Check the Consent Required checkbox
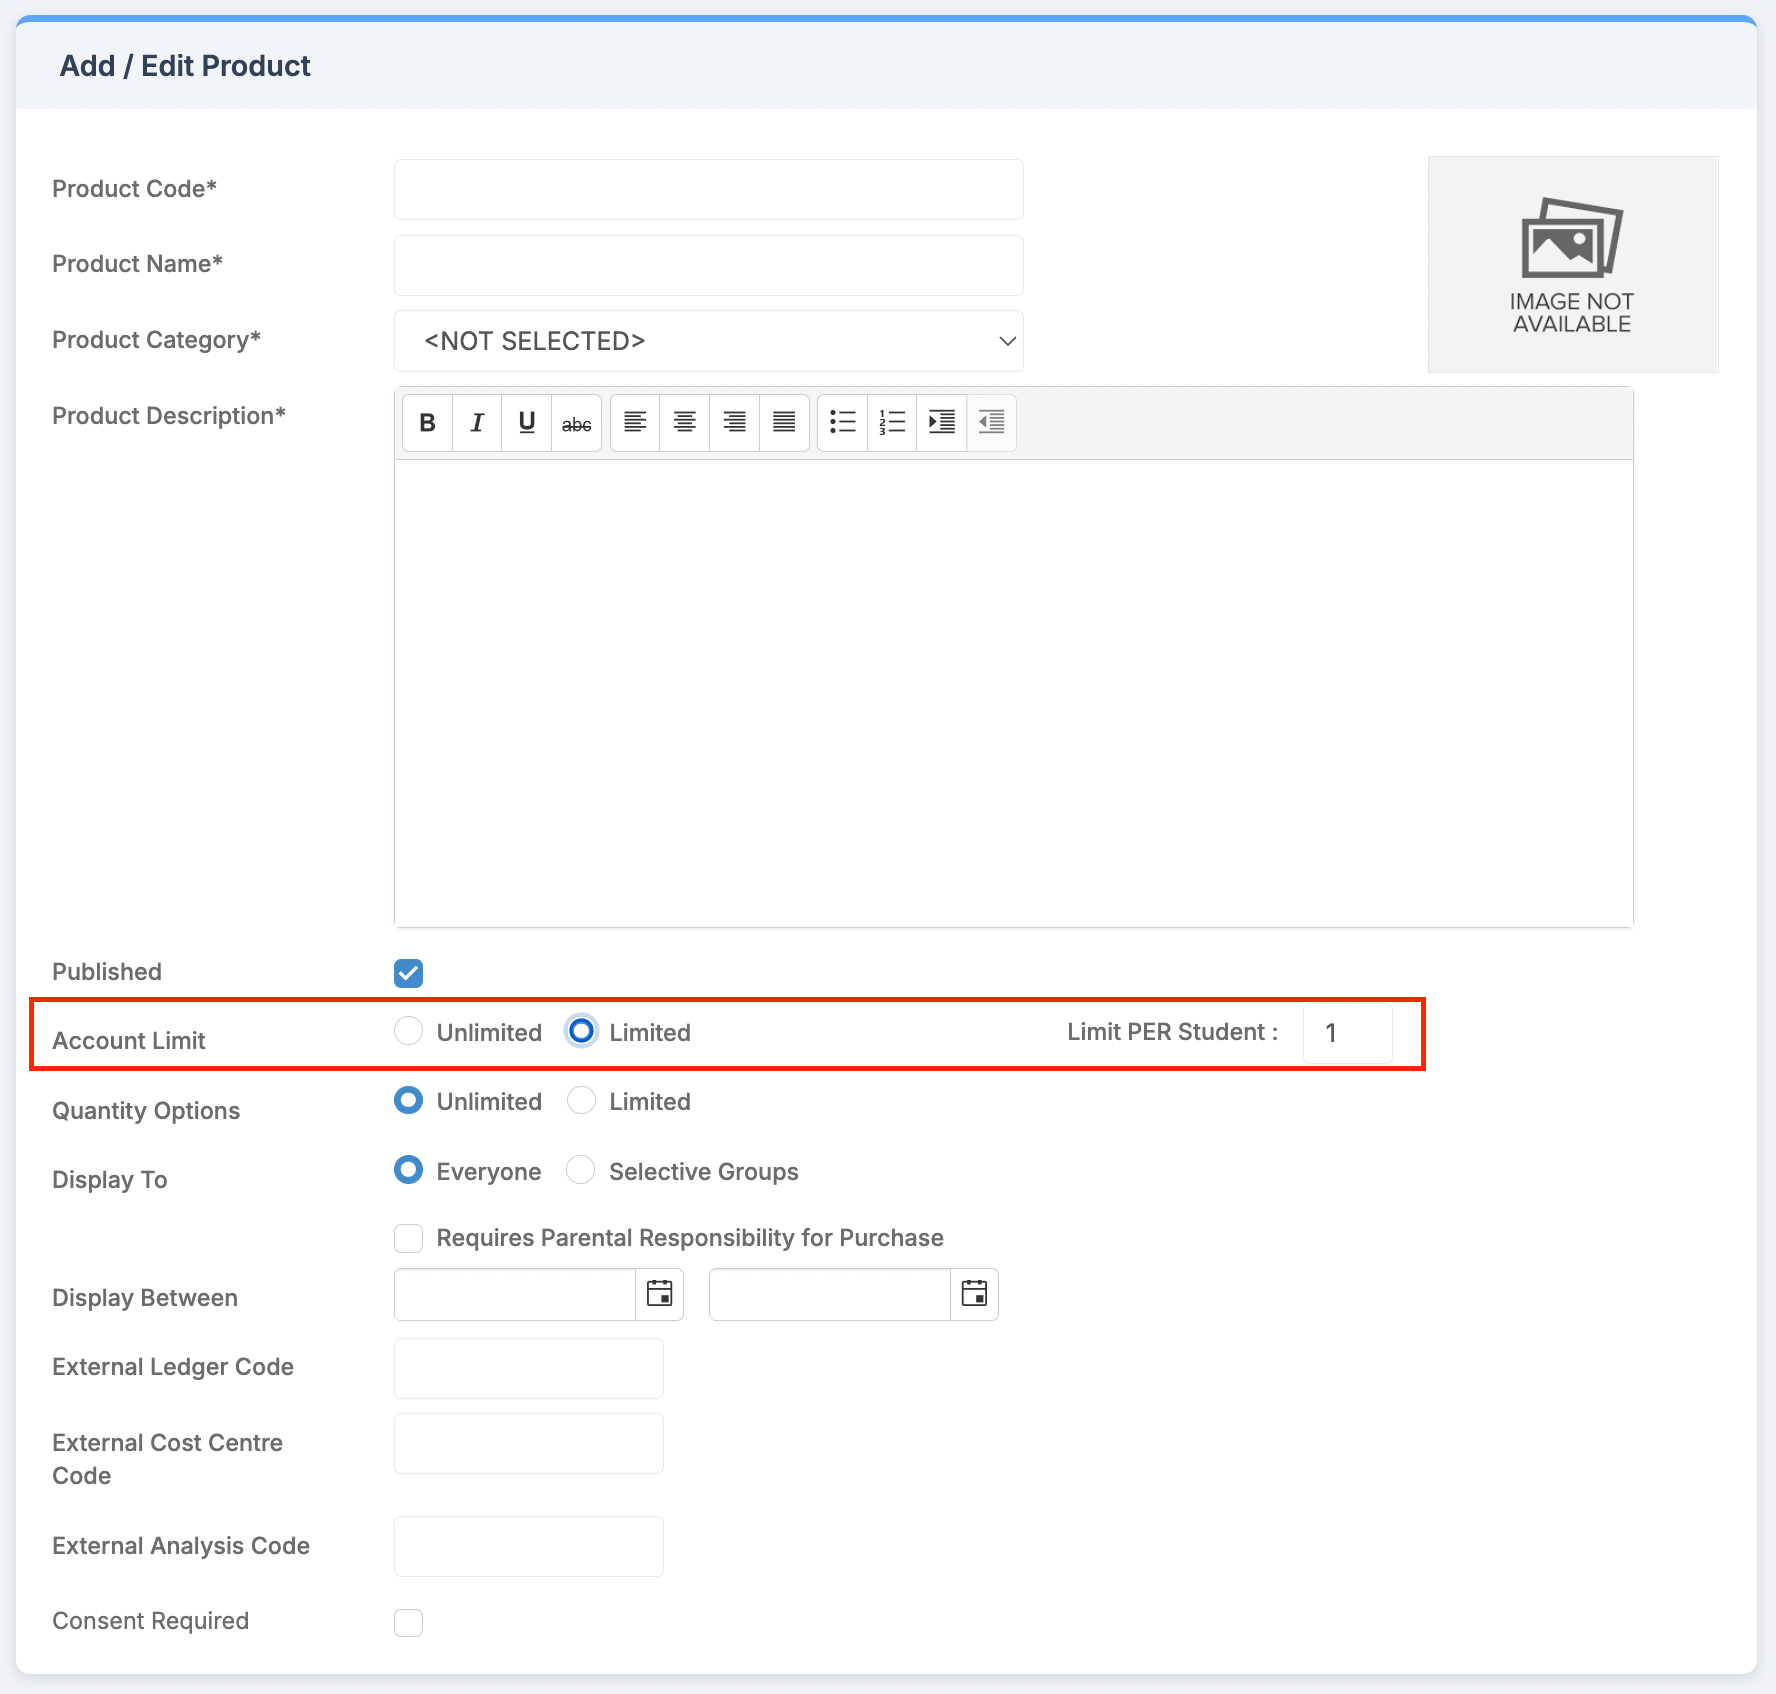This screenshot has width=1776, height=1694. click(408, 1622)
